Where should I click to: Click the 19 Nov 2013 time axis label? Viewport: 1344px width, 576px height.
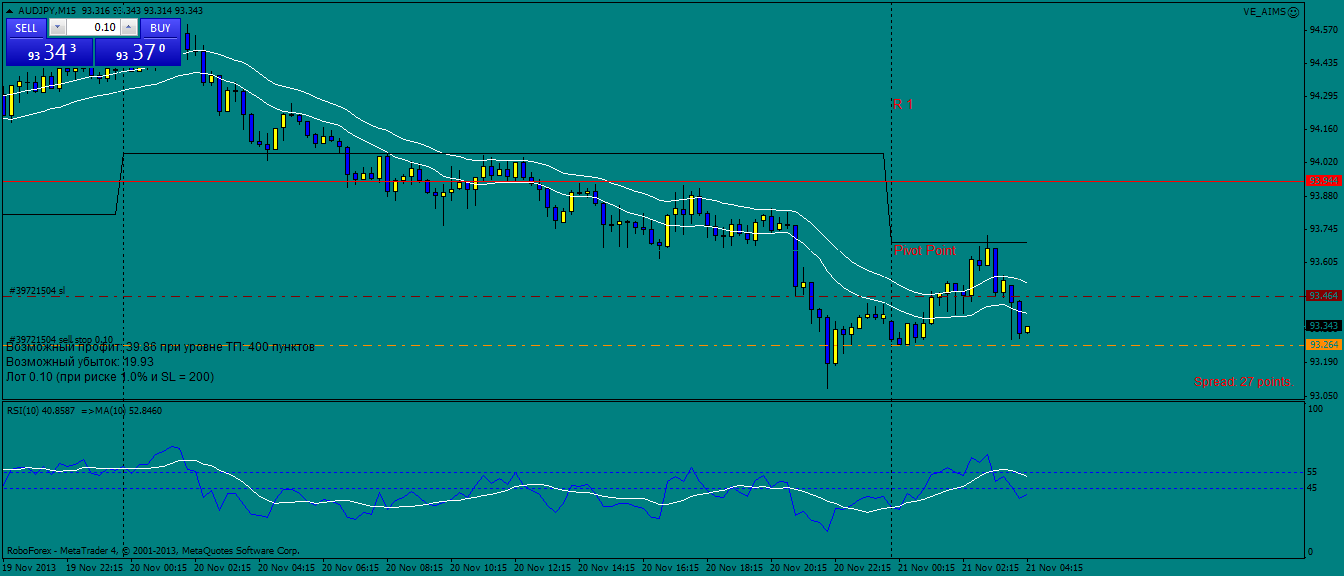28,567
